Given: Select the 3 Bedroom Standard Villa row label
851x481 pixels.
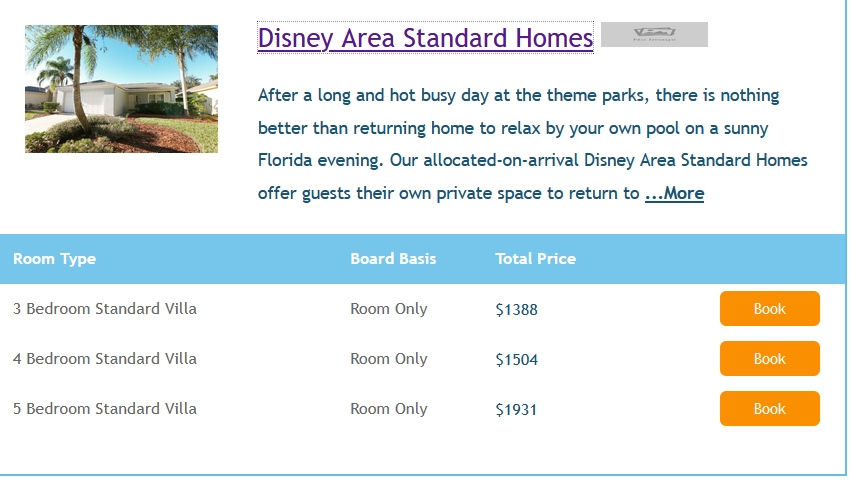Looking at the screenshot, I should (105, 309).
